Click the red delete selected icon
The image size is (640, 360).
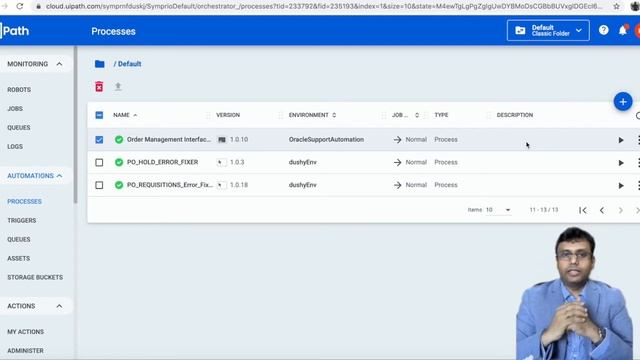point(99,87)
